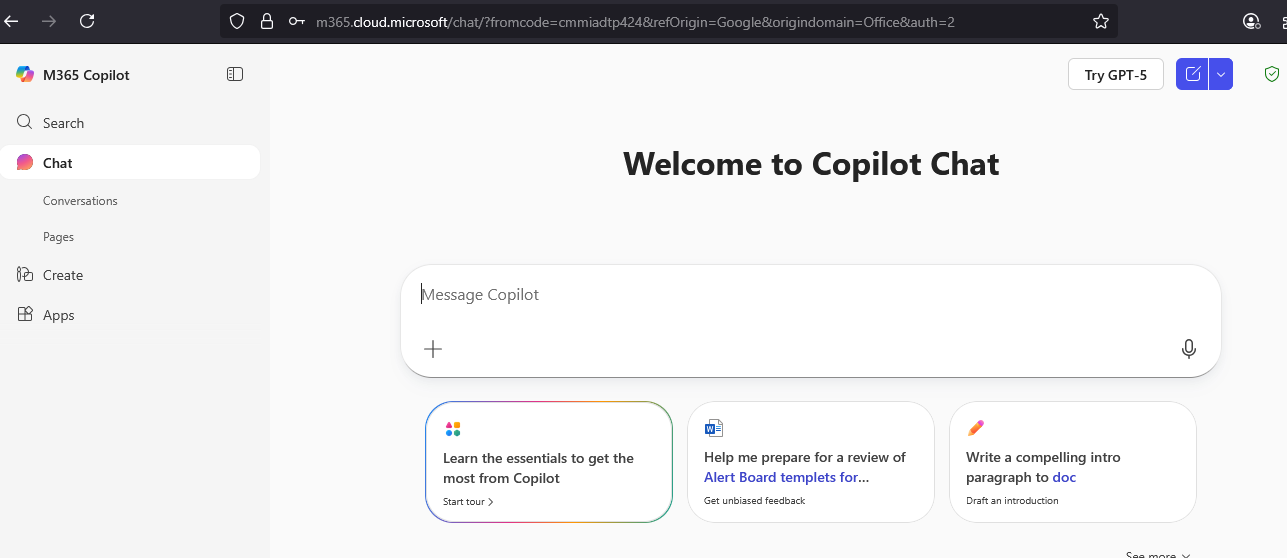1287x558 pixels.
Task: Open Search in the sidebar
Action: (x=130, y=123)
